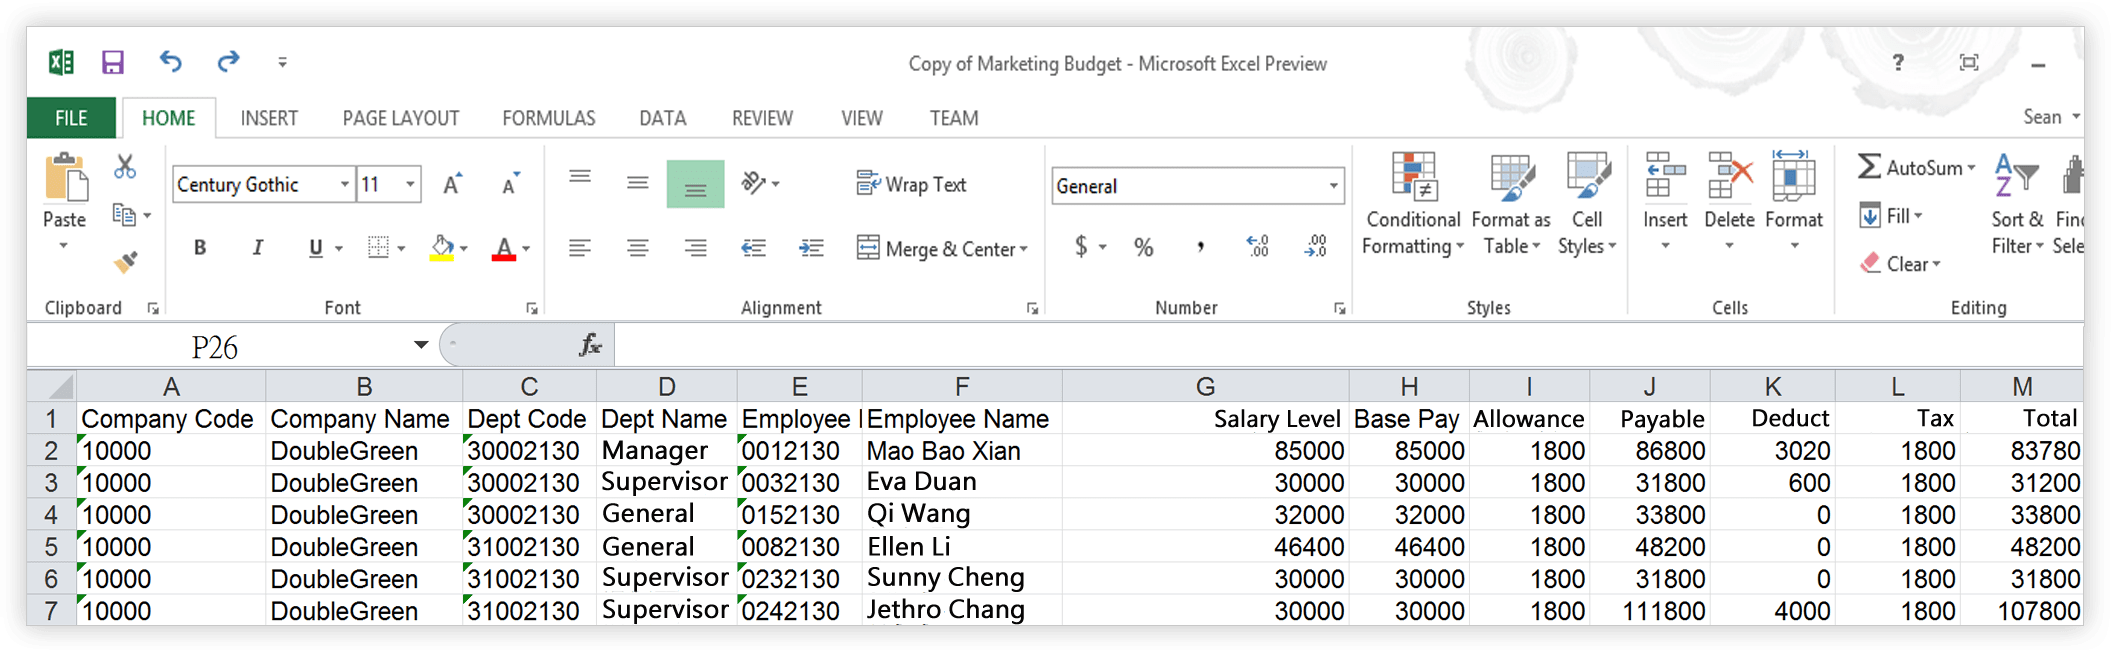Open Format as Table

point(1511,205)
